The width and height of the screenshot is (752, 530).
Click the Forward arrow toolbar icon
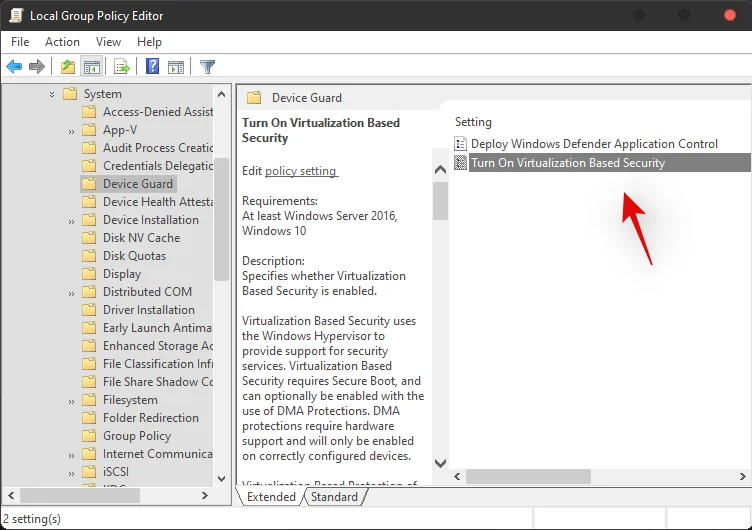(x=37, y=67)
